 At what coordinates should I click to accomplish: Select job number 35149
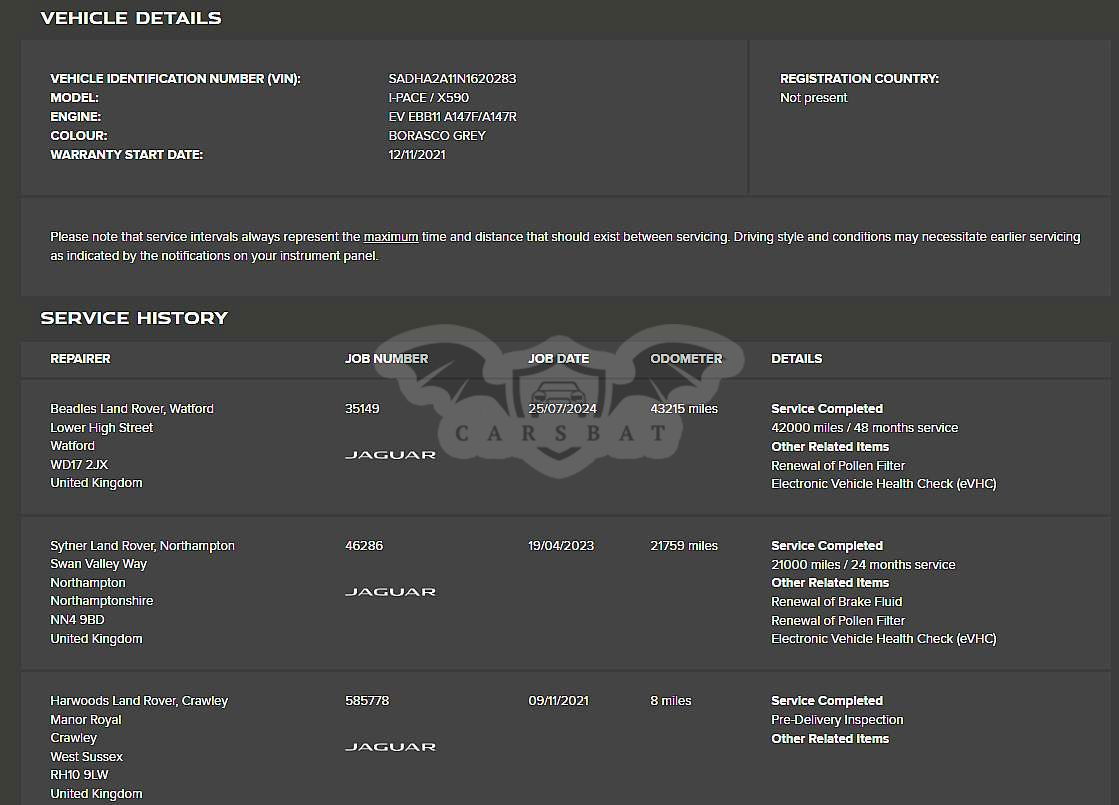click(x=362, y=409)
